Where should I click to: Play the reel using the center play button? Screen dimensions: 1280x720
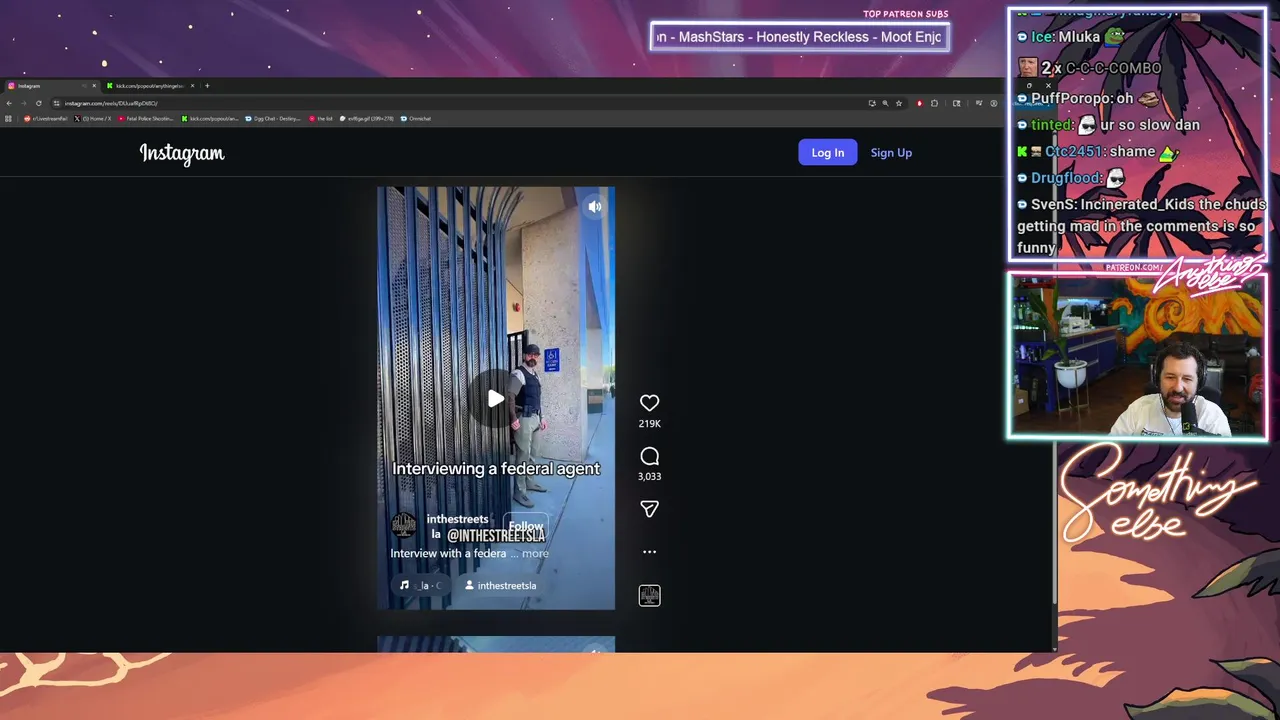[496, 399]
